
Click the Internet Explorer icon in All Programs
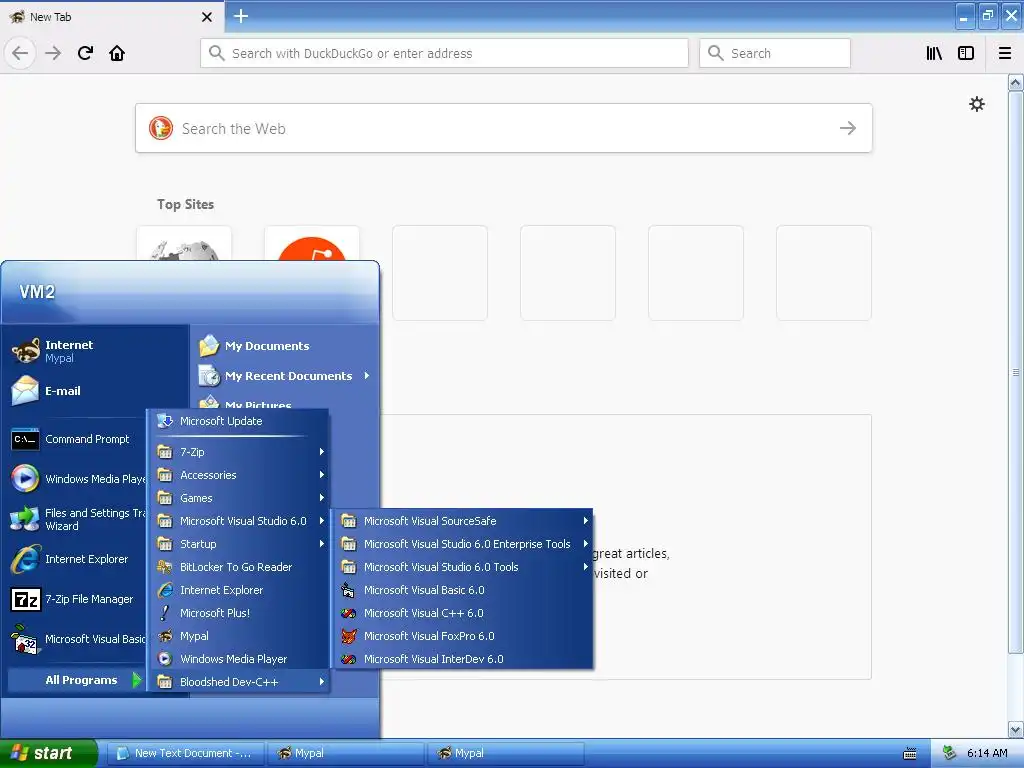pos(165,590)
